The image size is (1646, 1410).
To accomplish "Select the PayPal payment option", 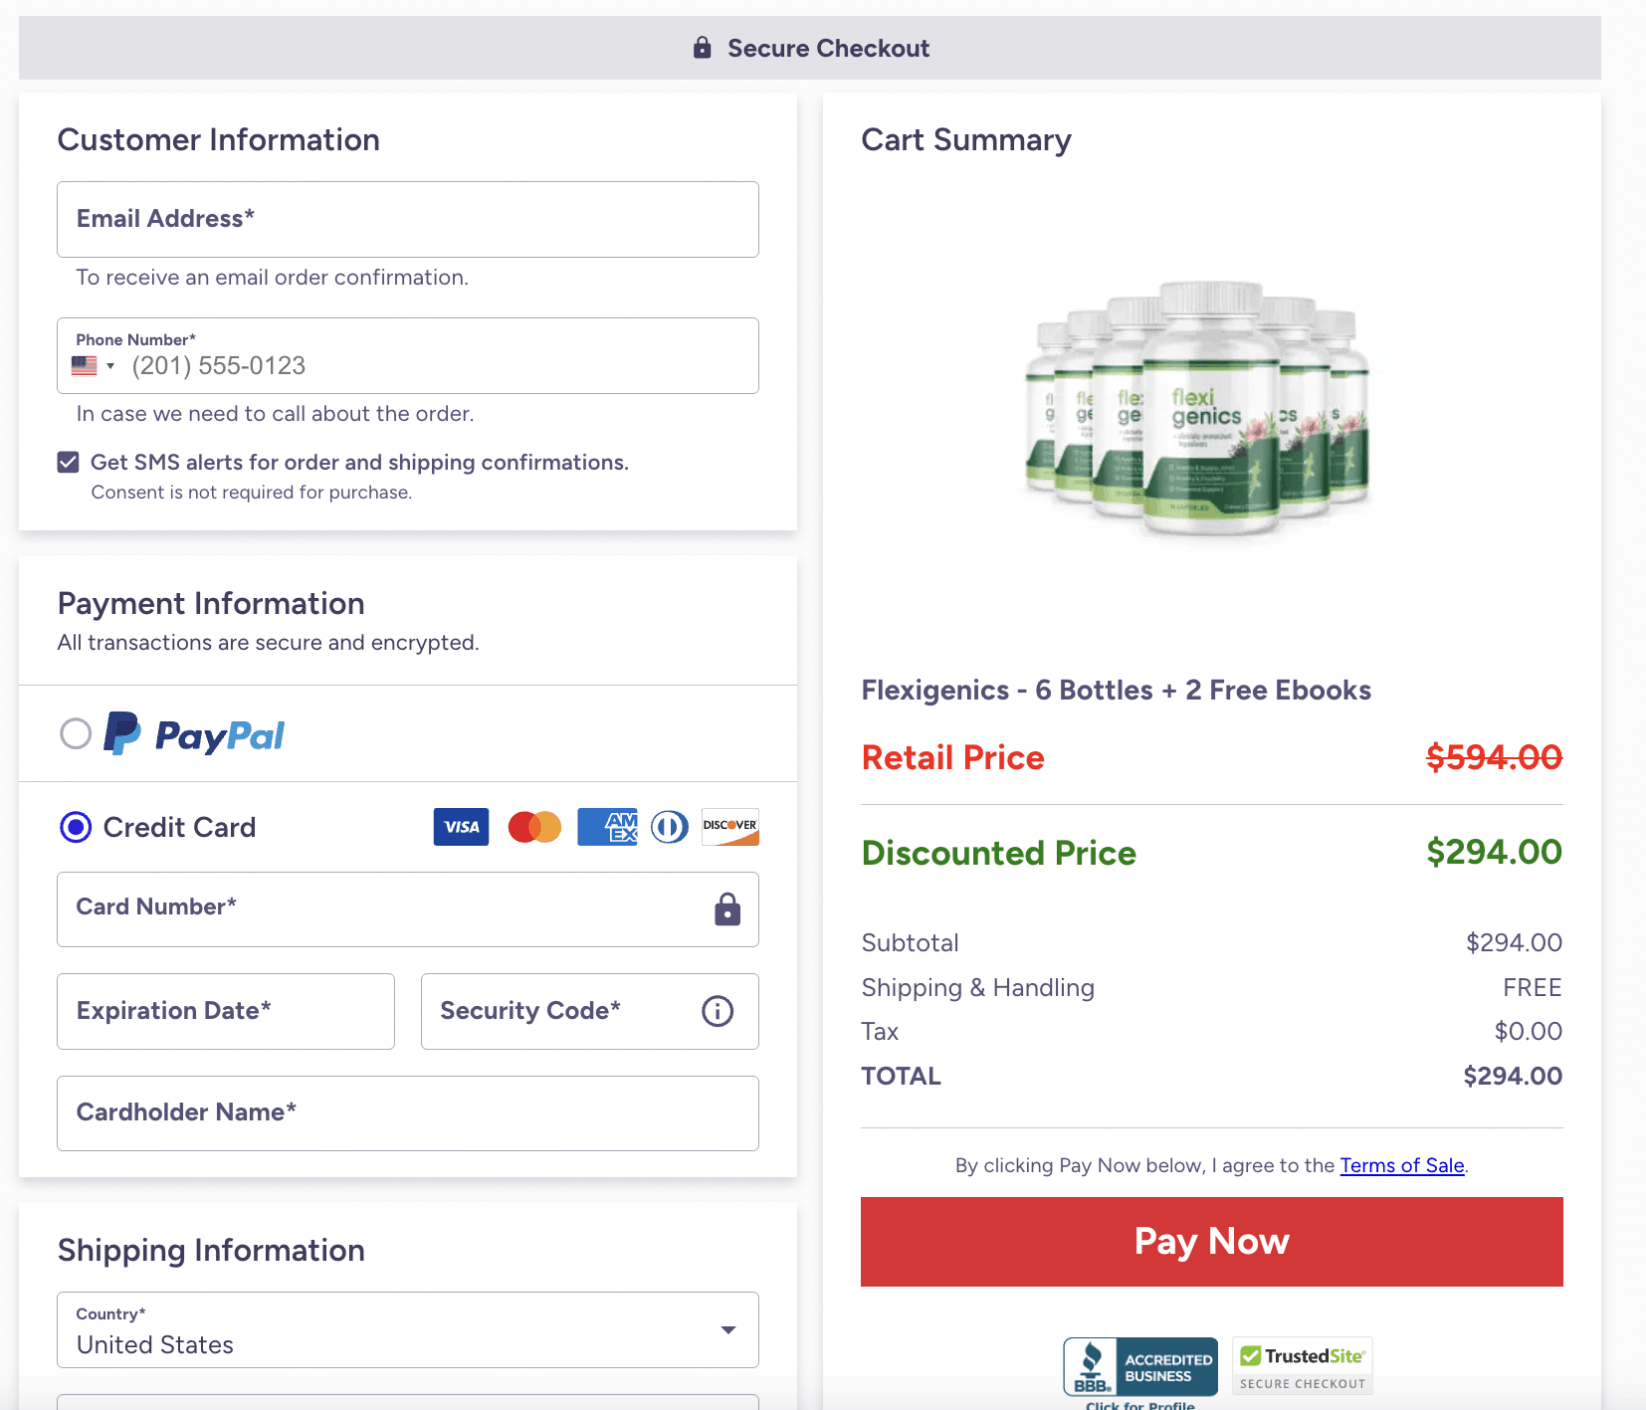I will (76, 734).
